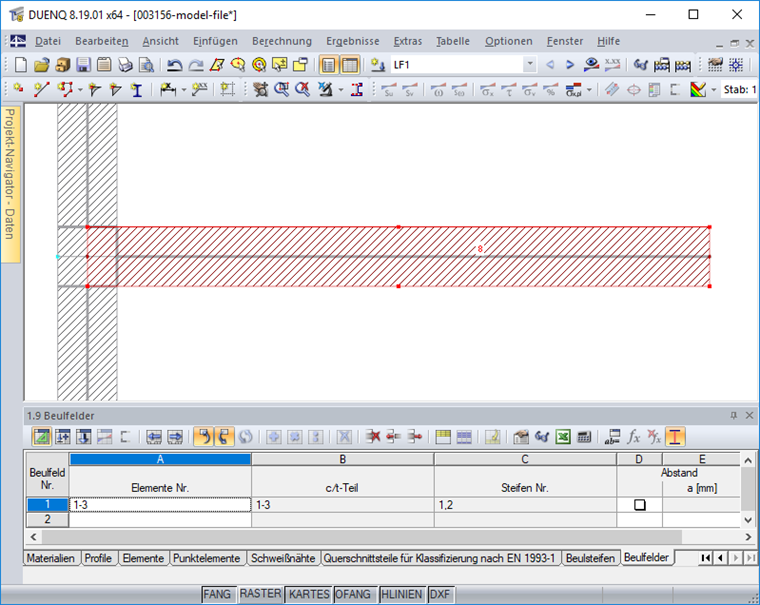Click the zoom window magnifier icon
The image size is (760, 605).
(x=281, y=89)
